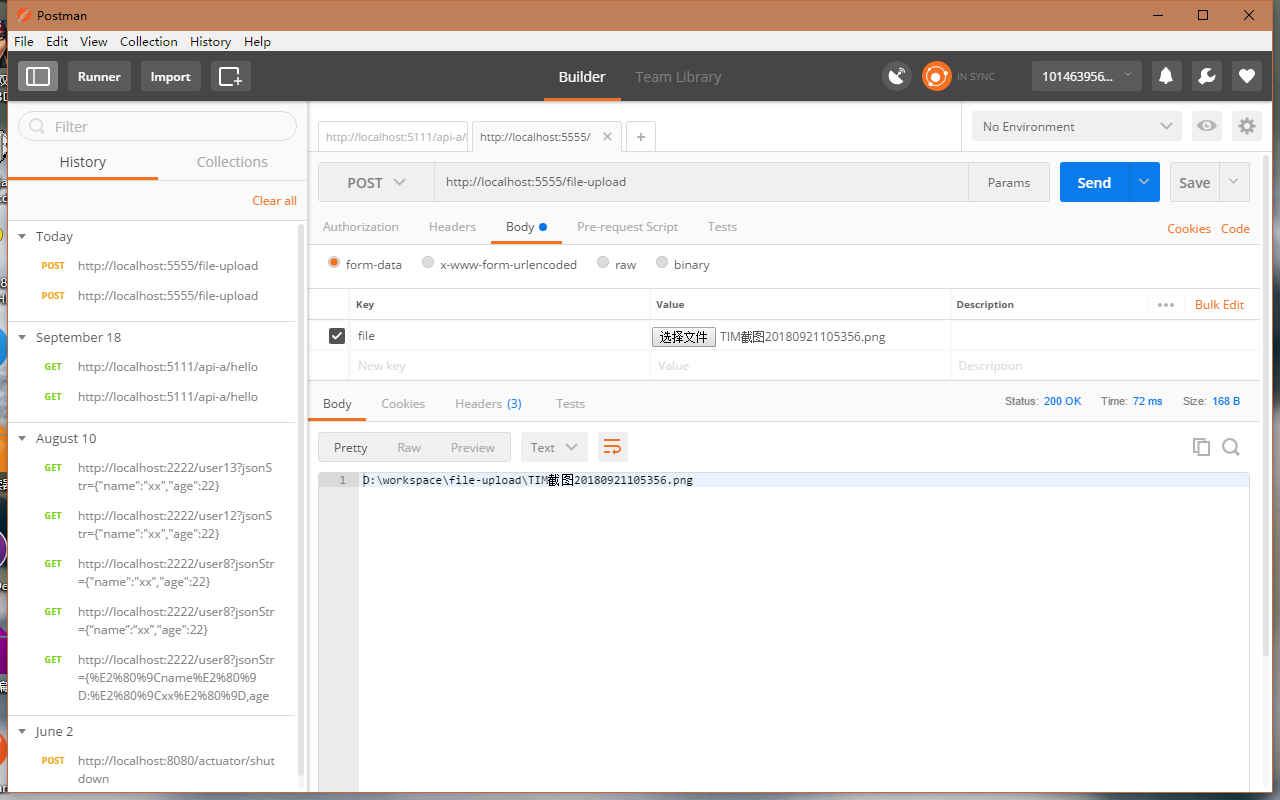The image size is (1280, 800).
Task: Open the wrench settings icon
Action: tap(1206, 76)
